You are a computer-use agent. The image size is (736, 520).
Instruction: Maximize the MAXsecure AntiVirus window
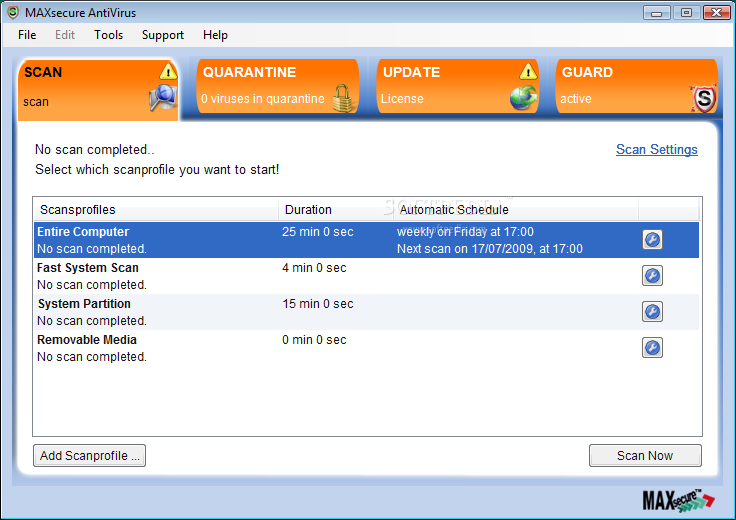click(x=686, y=13)
